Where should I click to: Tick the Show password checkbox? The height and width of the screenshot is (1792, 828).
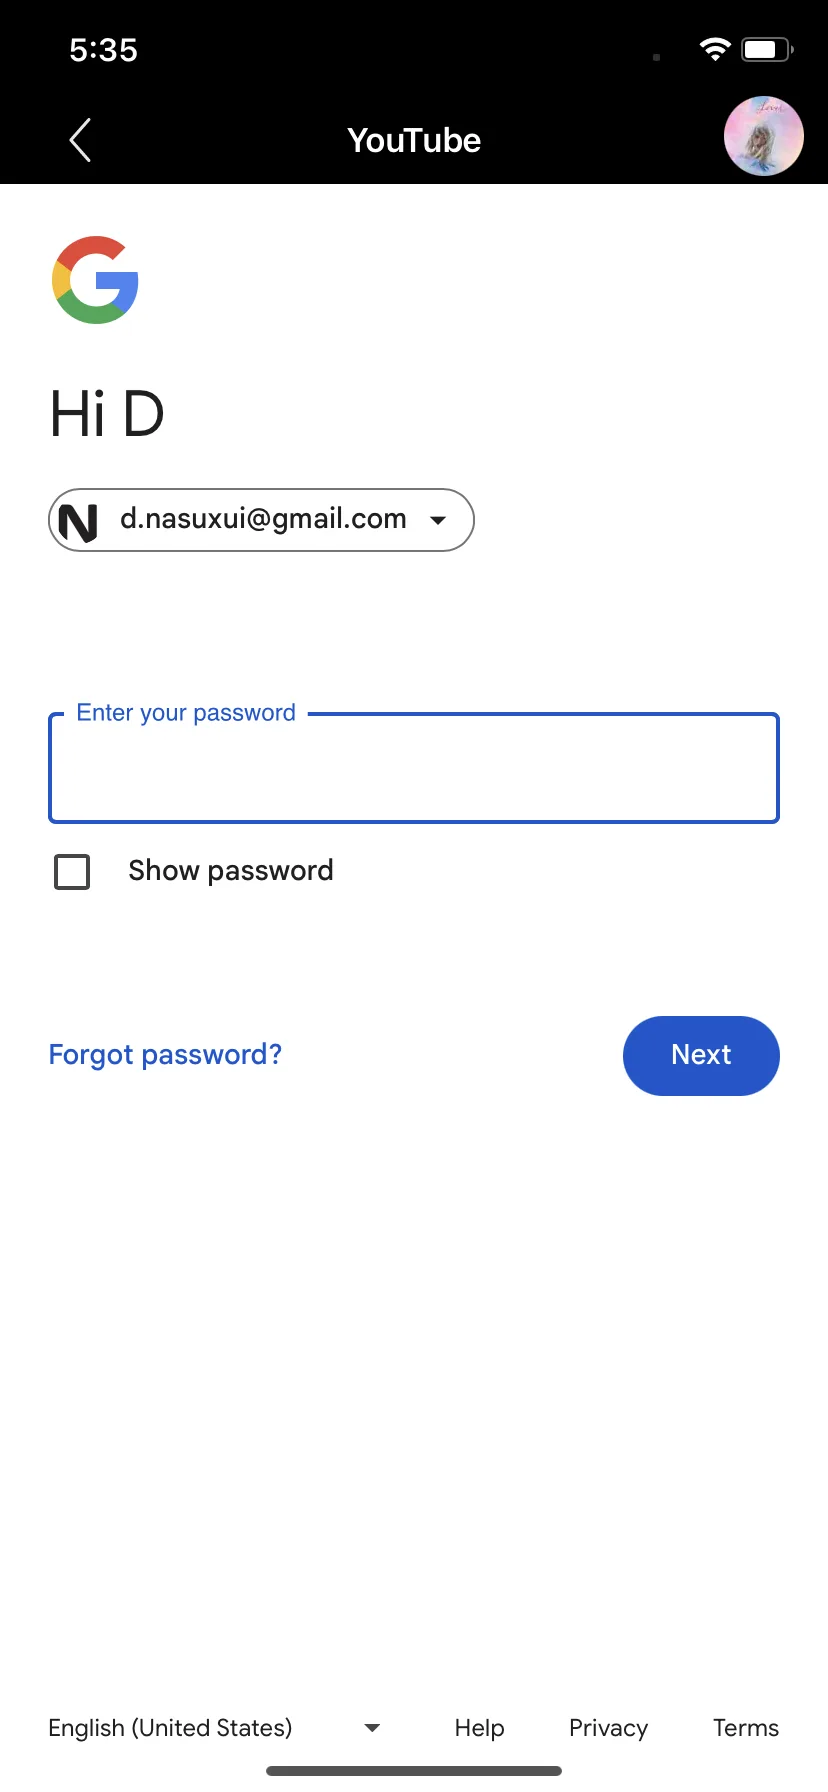pos(72,872)
